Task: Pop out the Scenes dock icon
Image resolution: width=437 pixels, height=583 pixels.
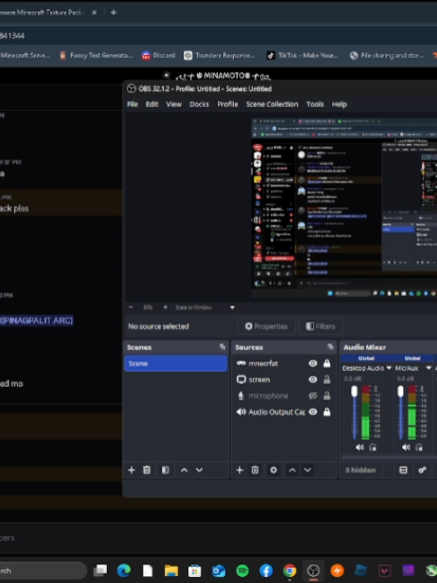Action: pos(222,347)
